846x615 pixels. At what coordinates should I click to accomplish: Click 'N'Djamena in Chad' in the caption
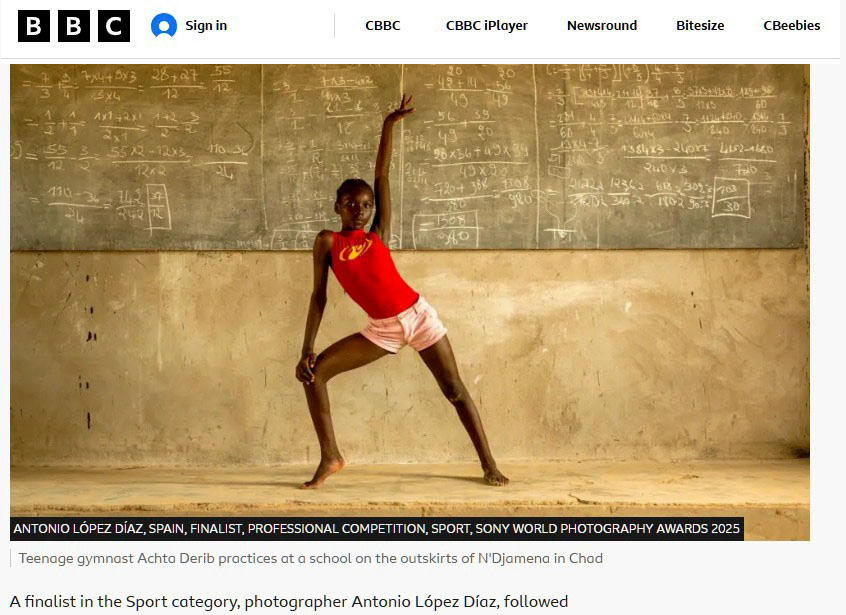click(x=540, y=558)
